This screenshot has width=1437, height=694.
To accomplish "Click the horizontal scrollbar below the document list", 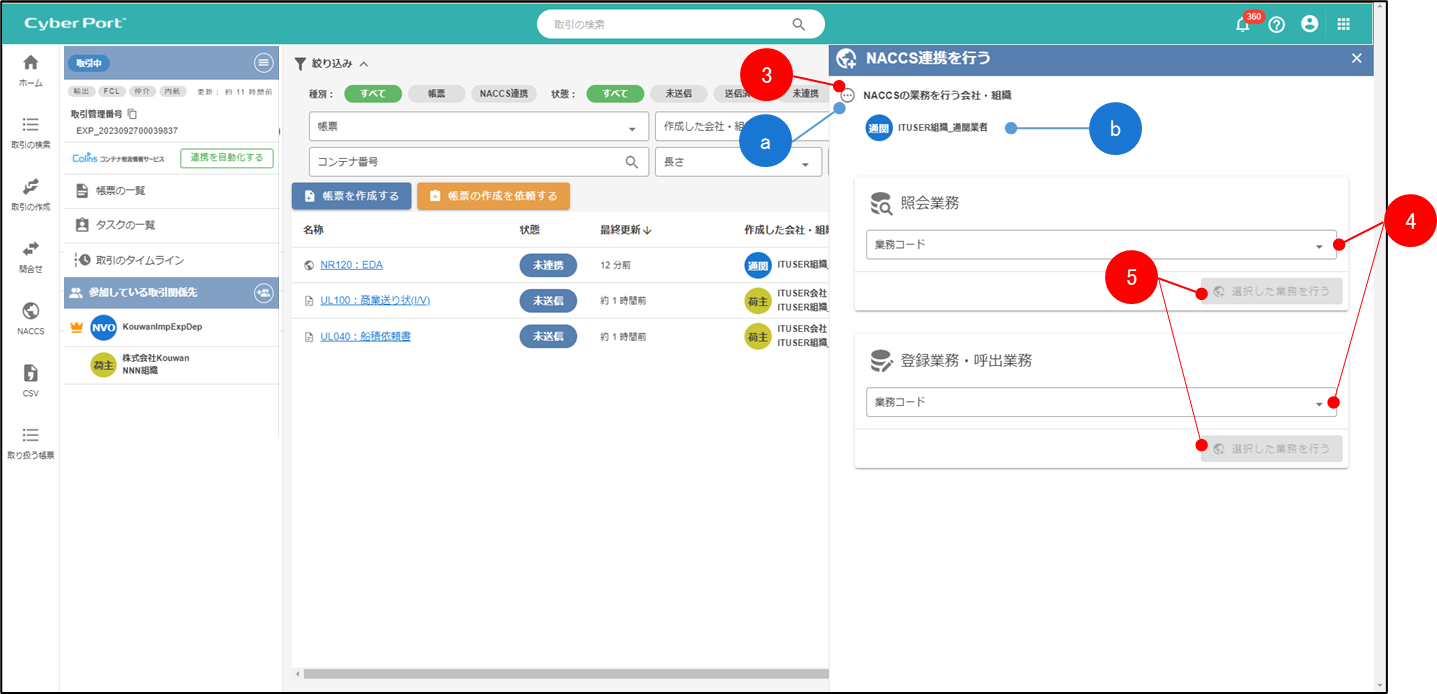I will pyautogui.click(x=560, y=673).
